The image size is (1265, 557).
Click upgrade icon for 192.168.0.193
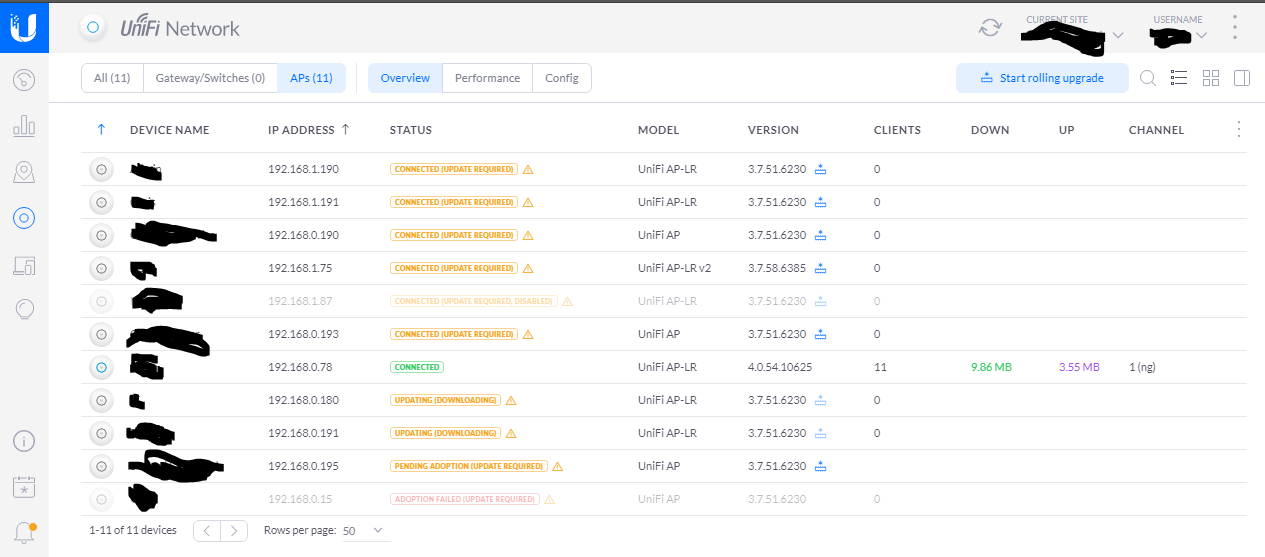821,334
